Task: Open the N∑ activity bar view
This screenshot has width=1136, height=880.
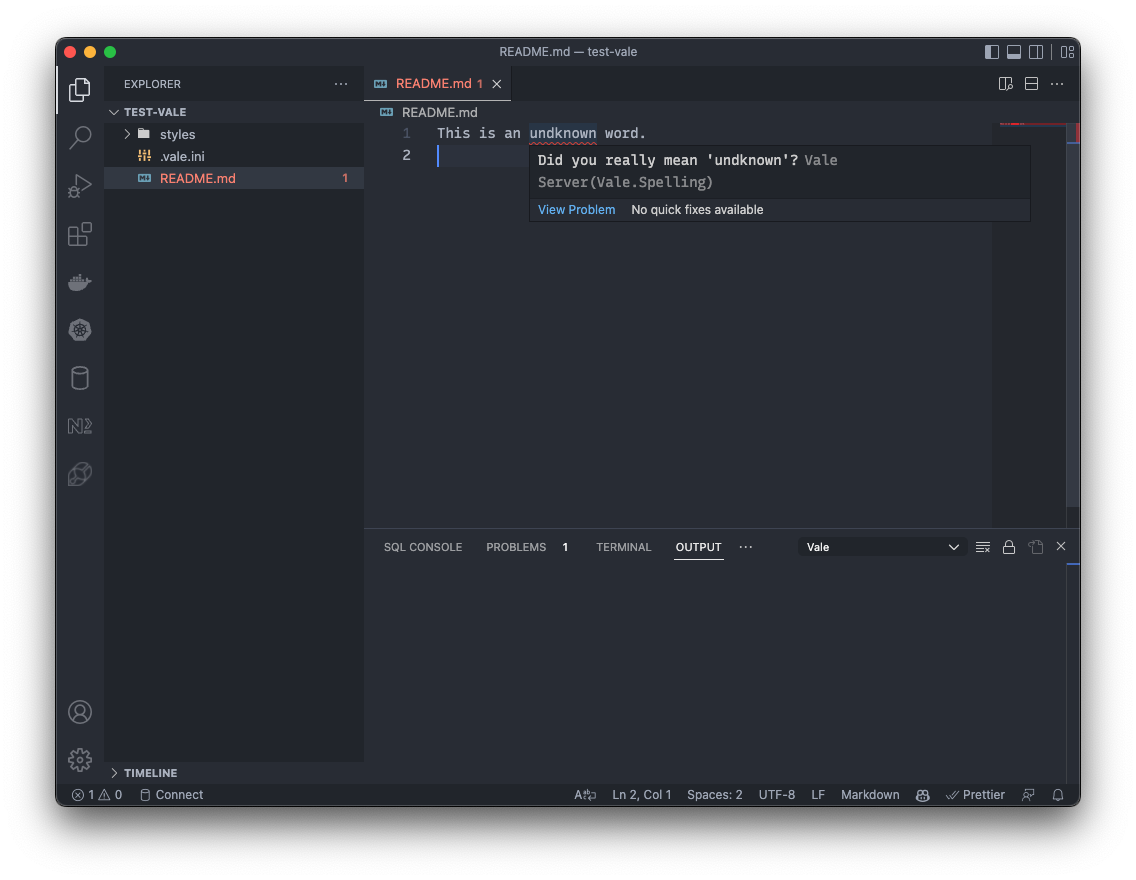Action: tap(80, 426)
